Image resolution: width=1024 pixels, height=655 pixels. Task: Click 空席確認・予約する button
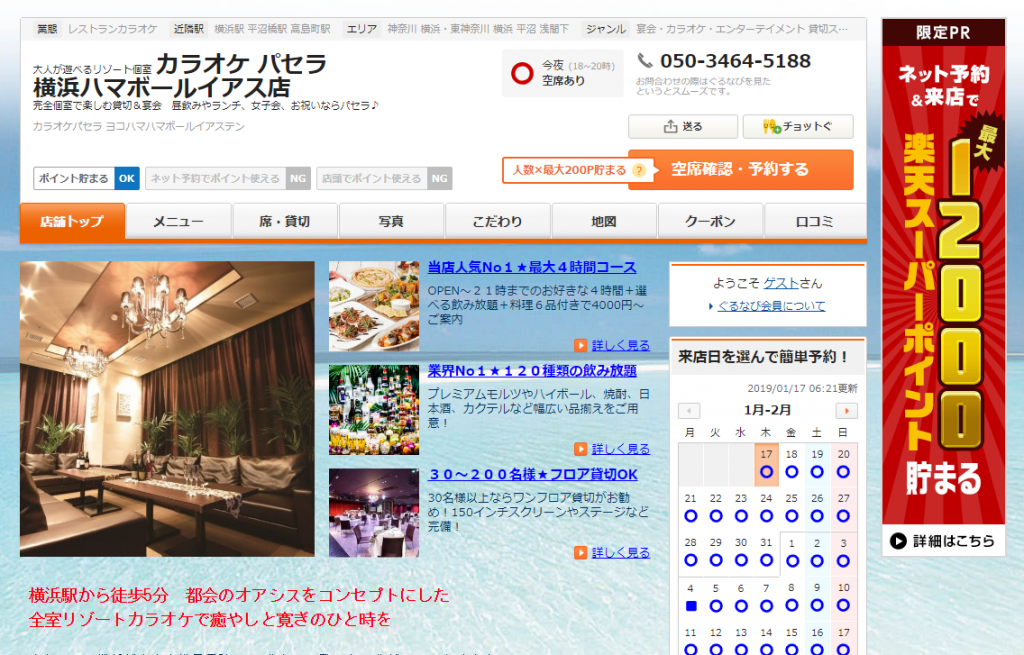pyautogui.click(x=740, y=170)
